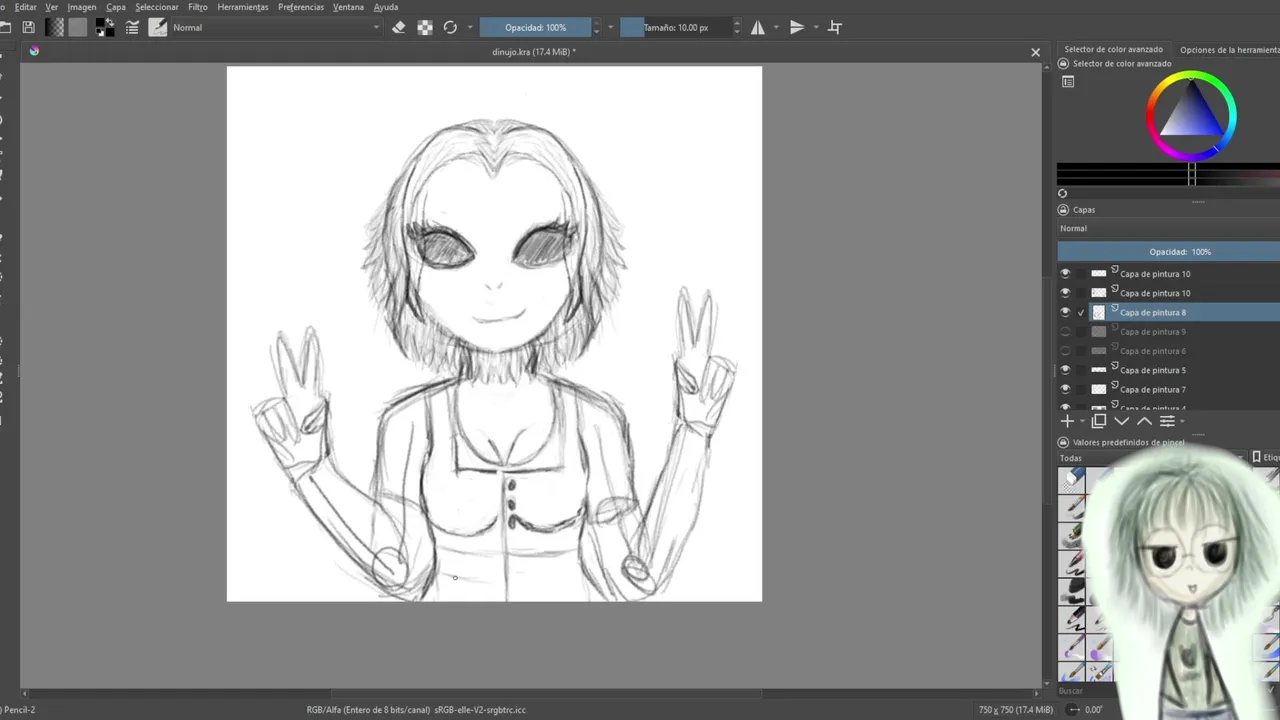
Task: Hide the second Capa de pintura 10 layer
Action: [1065, 293]
